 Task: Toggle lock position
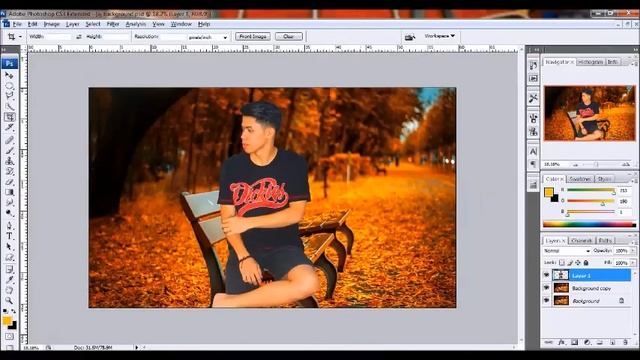(x=578, y=262)
